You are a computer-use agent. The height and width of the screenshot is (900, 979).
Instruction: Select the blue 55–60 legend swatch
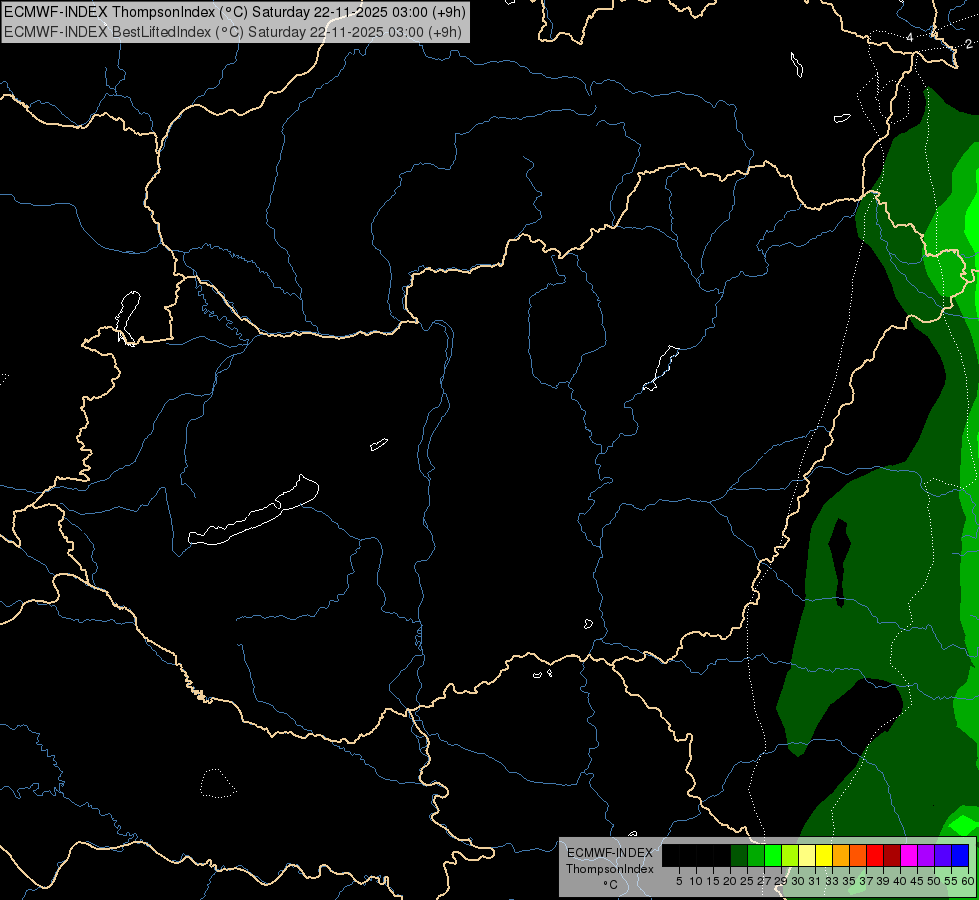coord(960,855)
